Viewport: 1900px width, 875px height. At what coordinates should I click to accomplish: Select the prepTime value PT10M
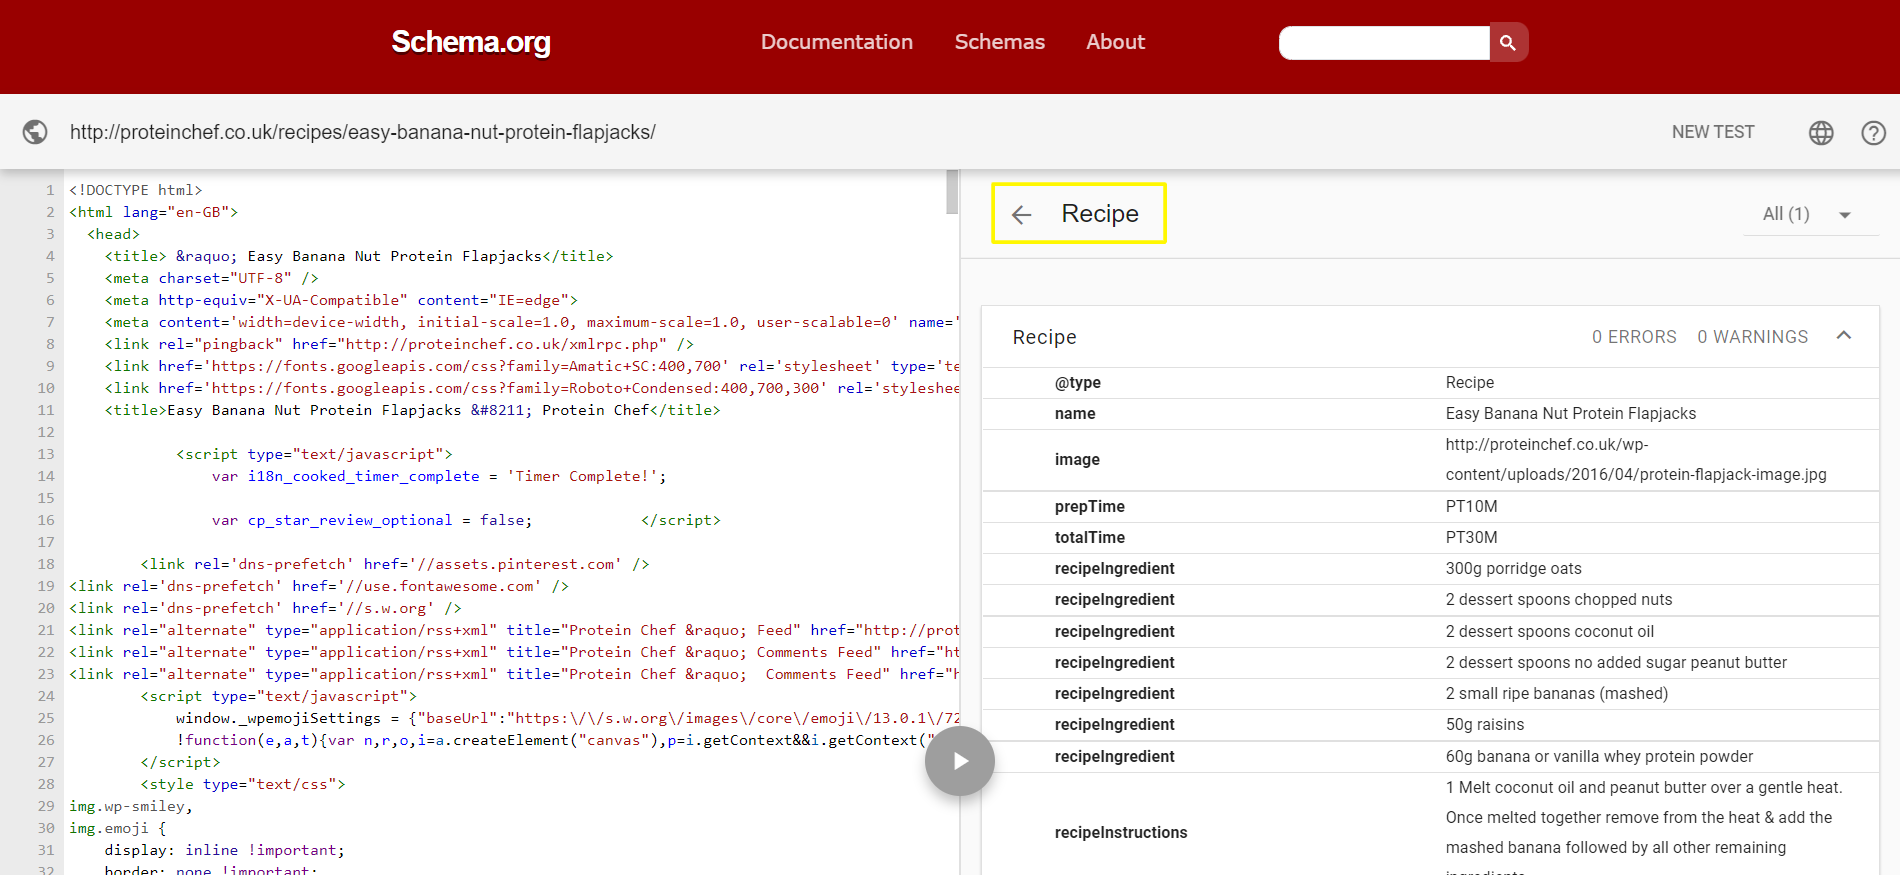(x=1472, y=507)
